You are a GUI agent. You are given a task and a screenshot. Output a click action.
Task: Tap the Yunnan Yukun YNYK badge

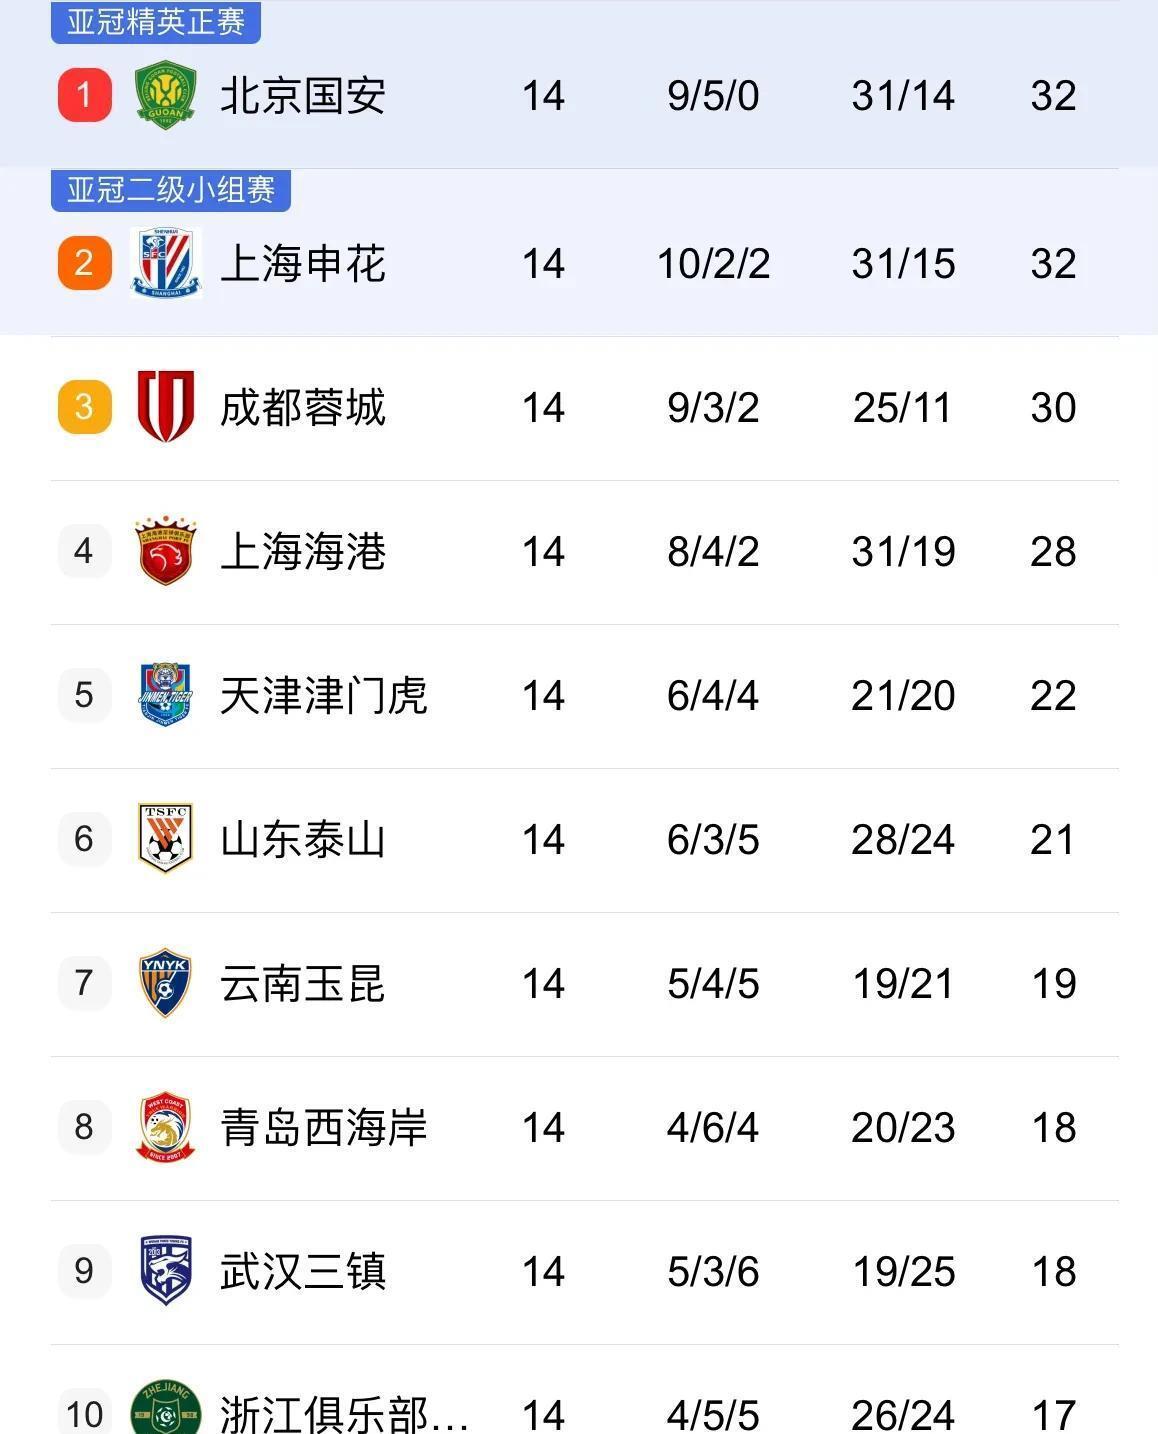click(x=165, y=983)
